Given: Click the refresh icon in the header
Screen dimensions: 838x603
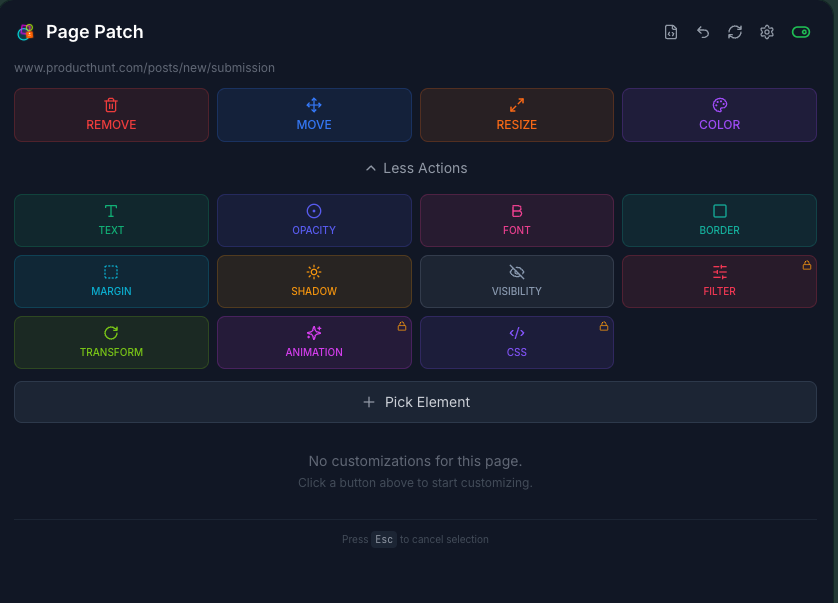Looking at the screenshot, I should (735, 31).
